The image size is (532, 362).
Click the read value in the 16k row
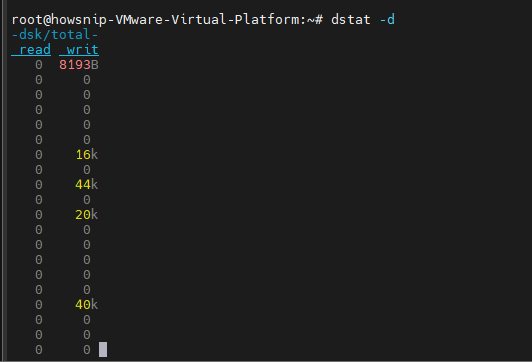[x=39, y=155]
